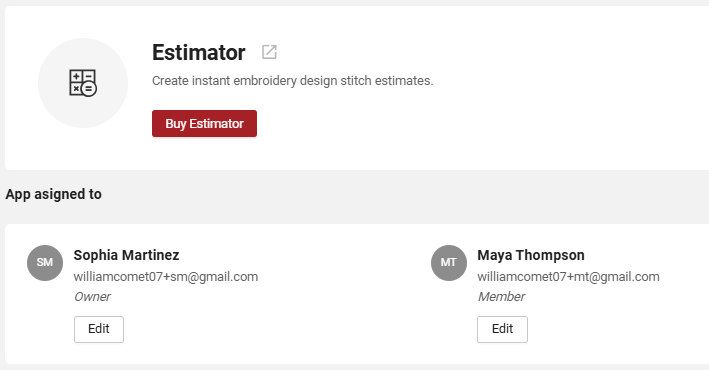This screenshot has height=370, width=709.
Task: Edit Sophia Martinez's app assignment
Action: pos(99,329)
